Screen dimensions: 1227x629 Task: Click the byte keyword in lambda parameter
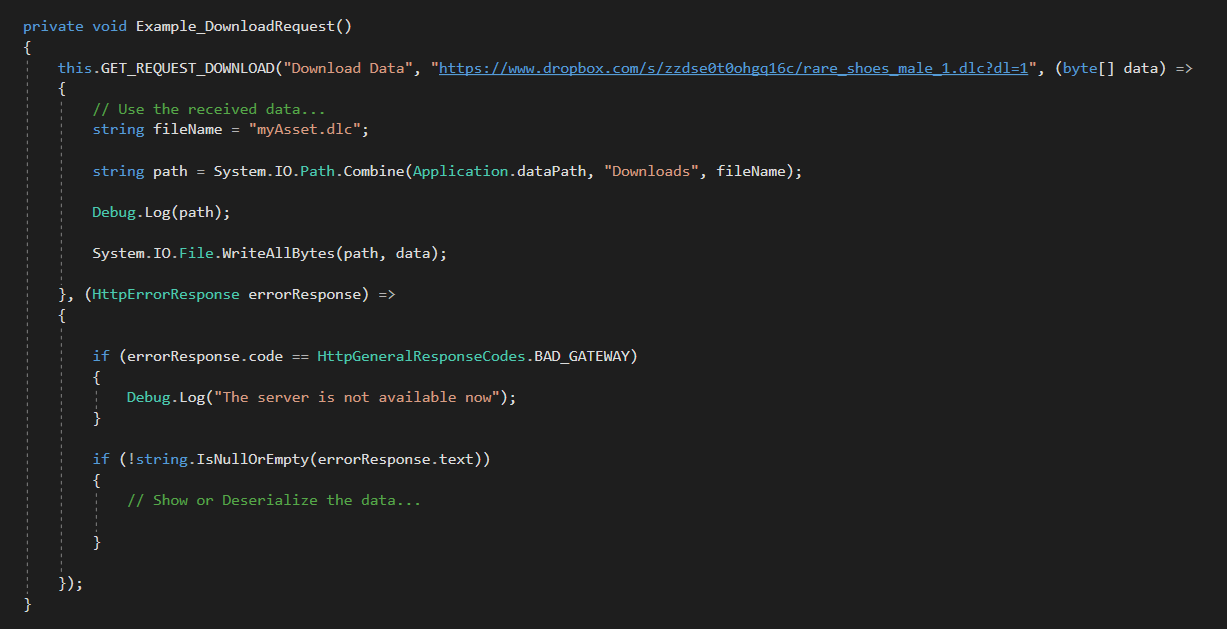(1079, 68)
